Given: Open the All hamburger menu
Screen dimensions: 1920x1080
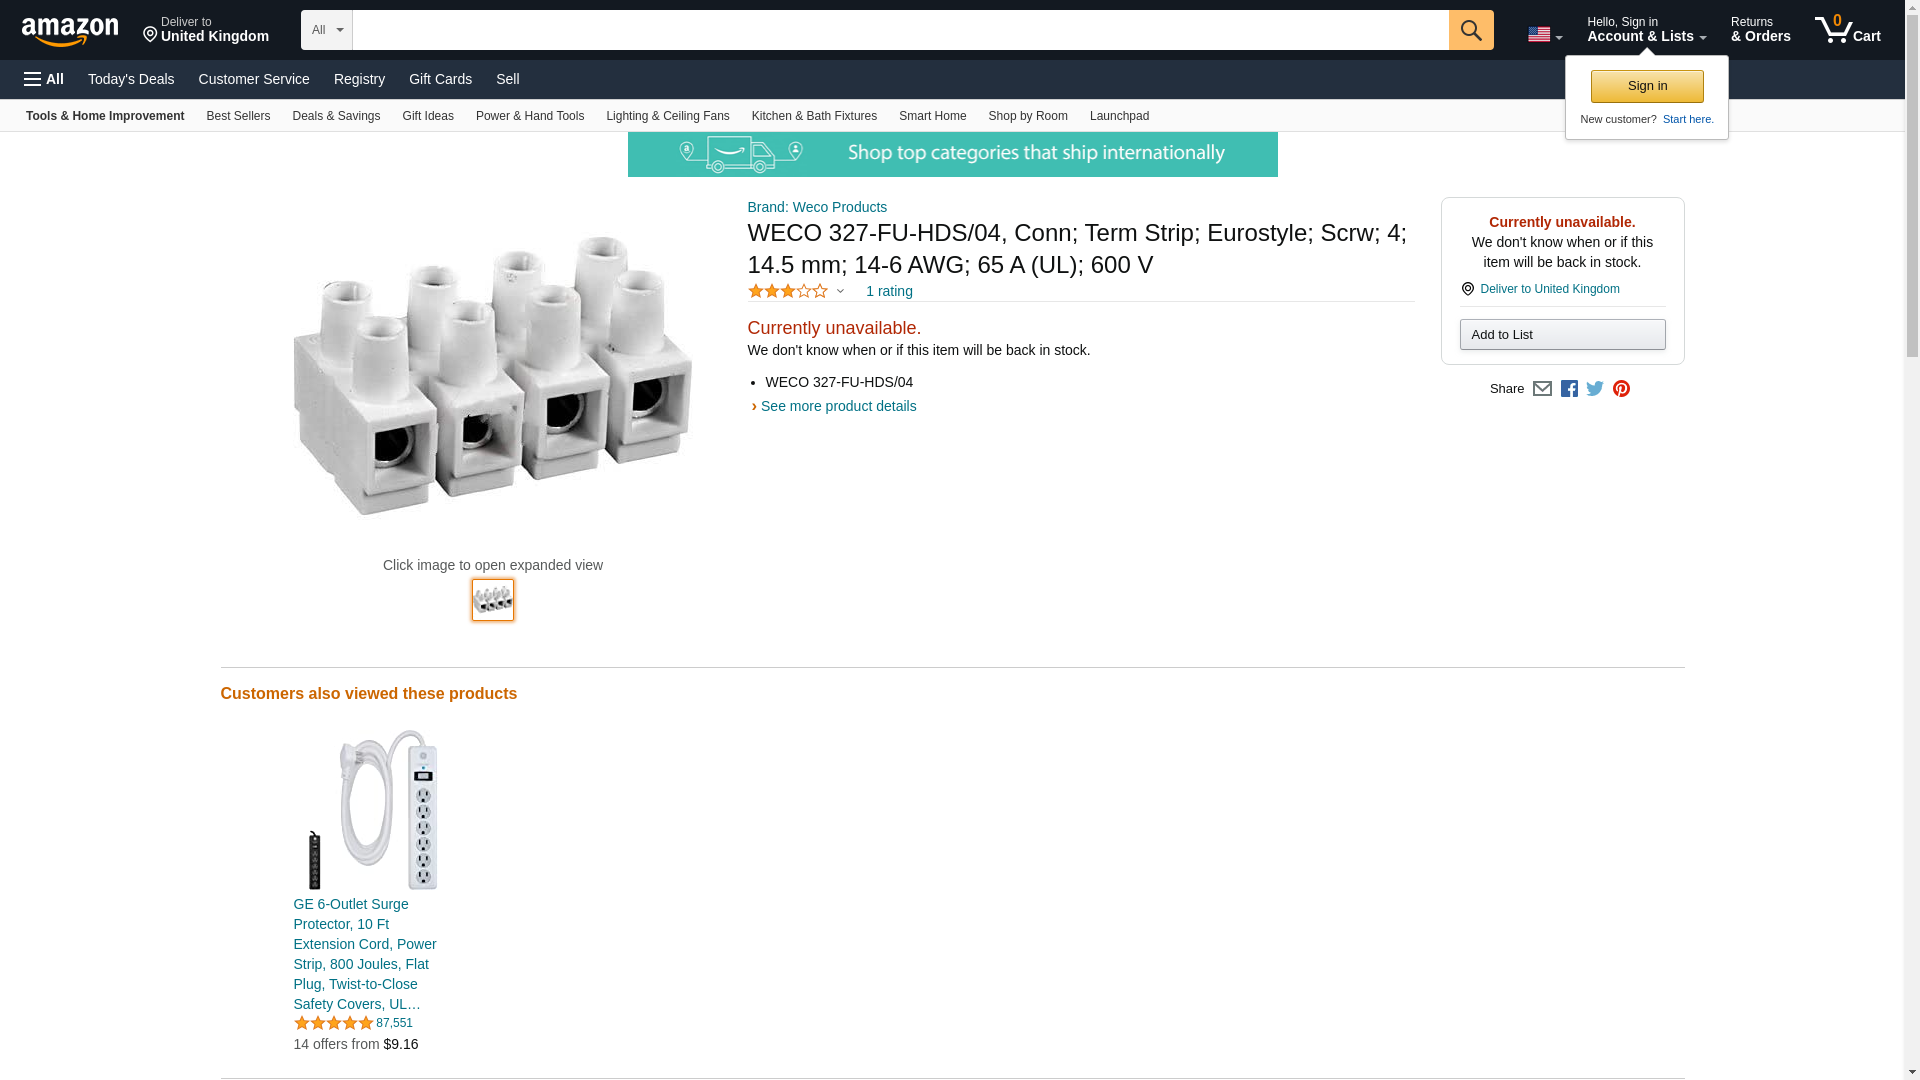Looking at the screenshot, I should coord(44,79).
